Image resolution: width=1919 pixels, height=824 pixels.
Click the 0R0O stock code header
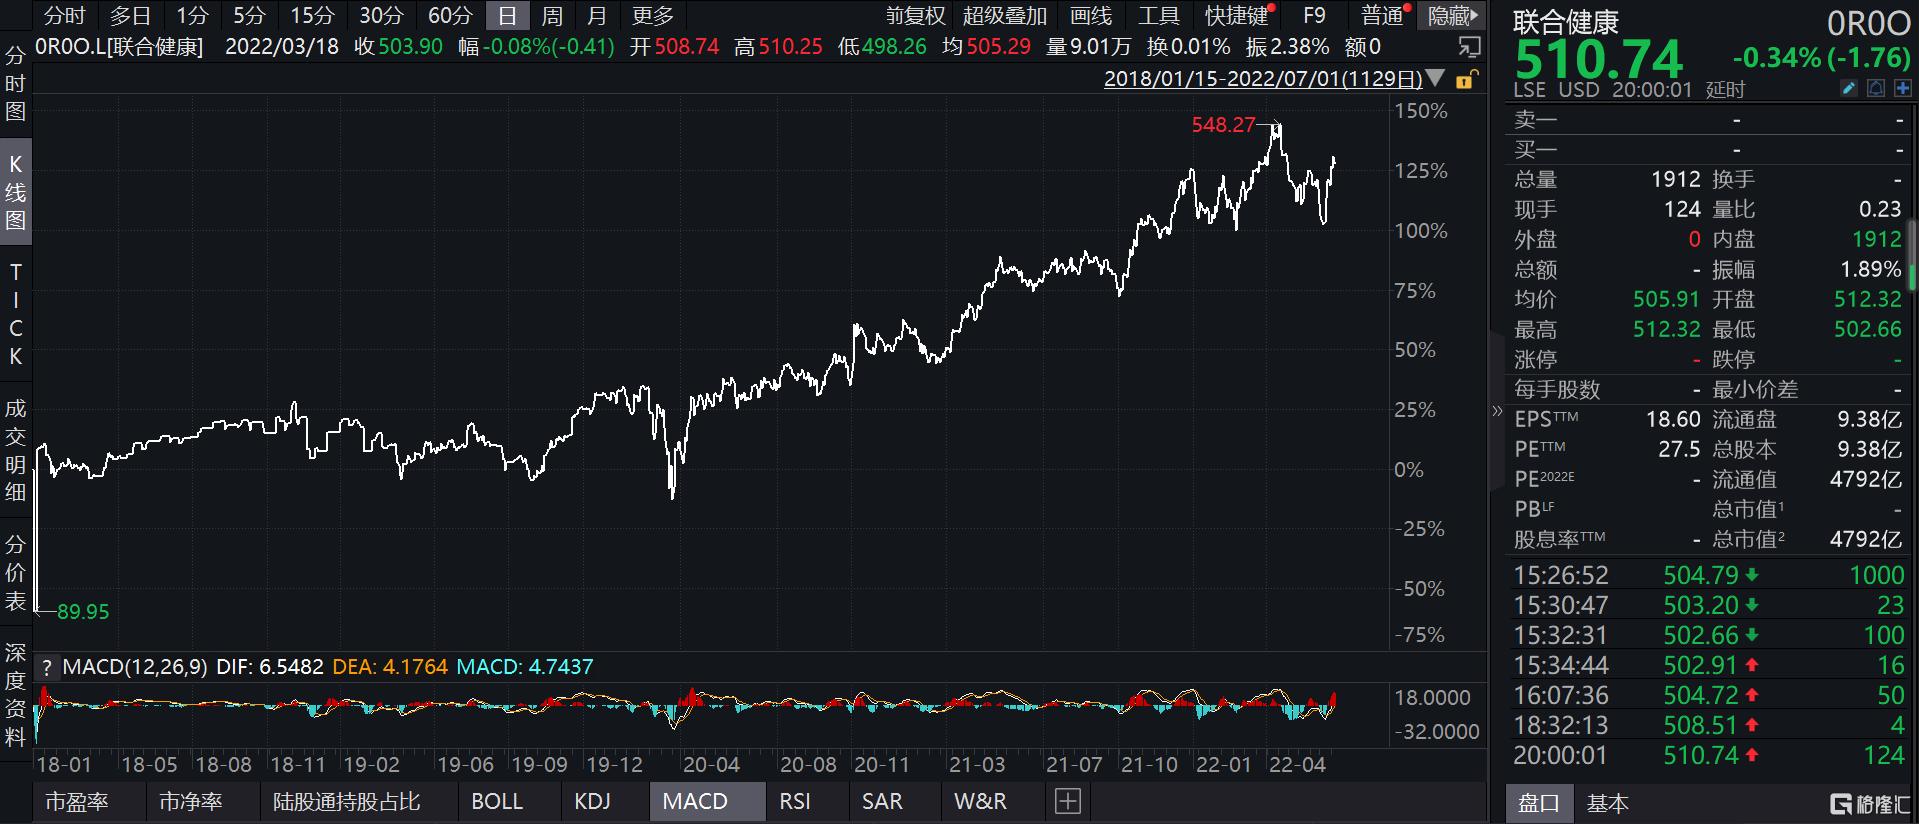pyautogui.click(x=1868, y=22)
